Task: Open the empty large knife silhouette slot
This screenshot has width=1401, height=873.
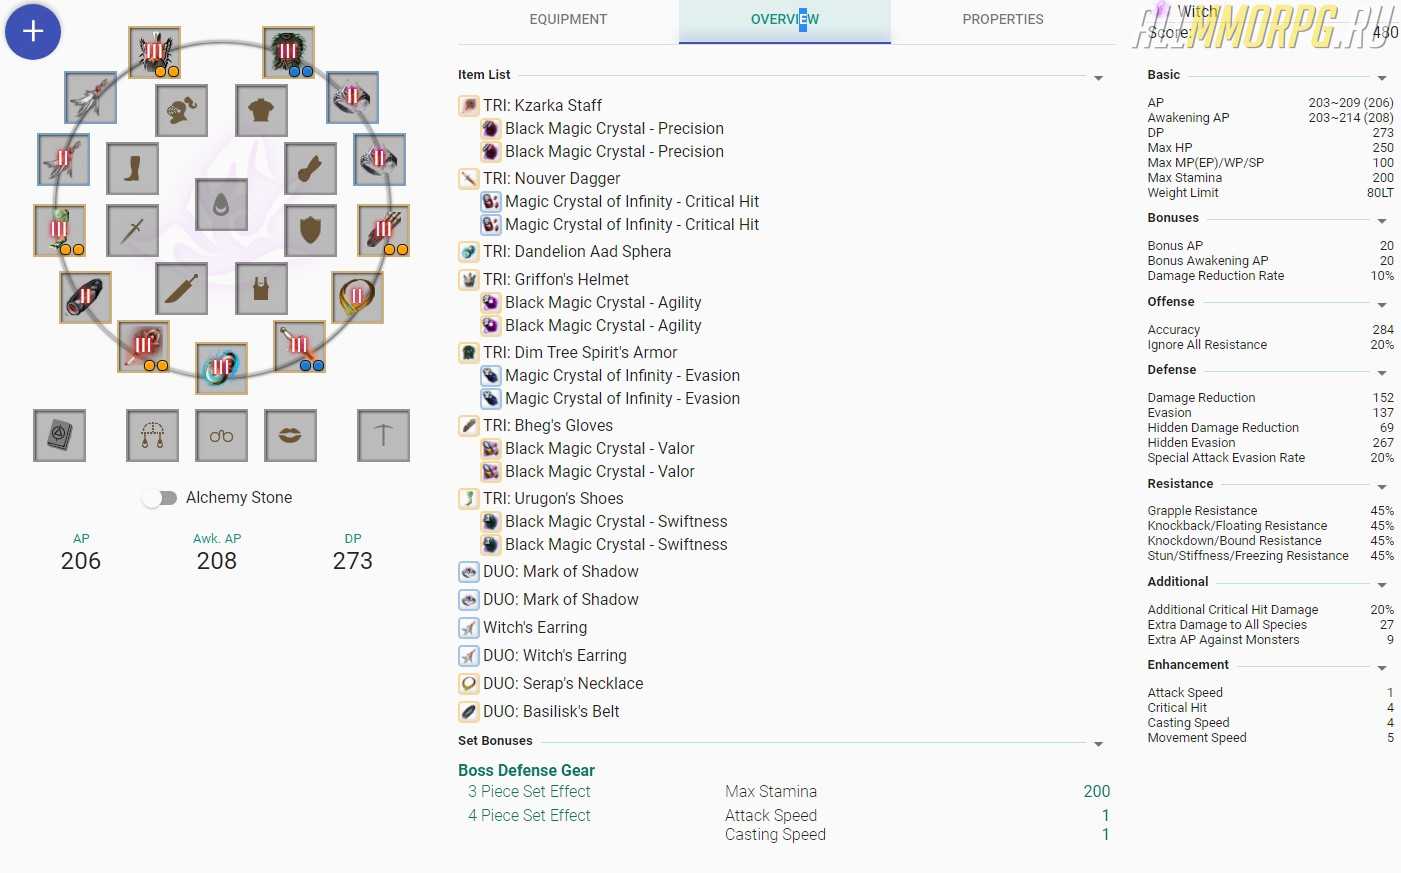Action: [x=182, y=289]
